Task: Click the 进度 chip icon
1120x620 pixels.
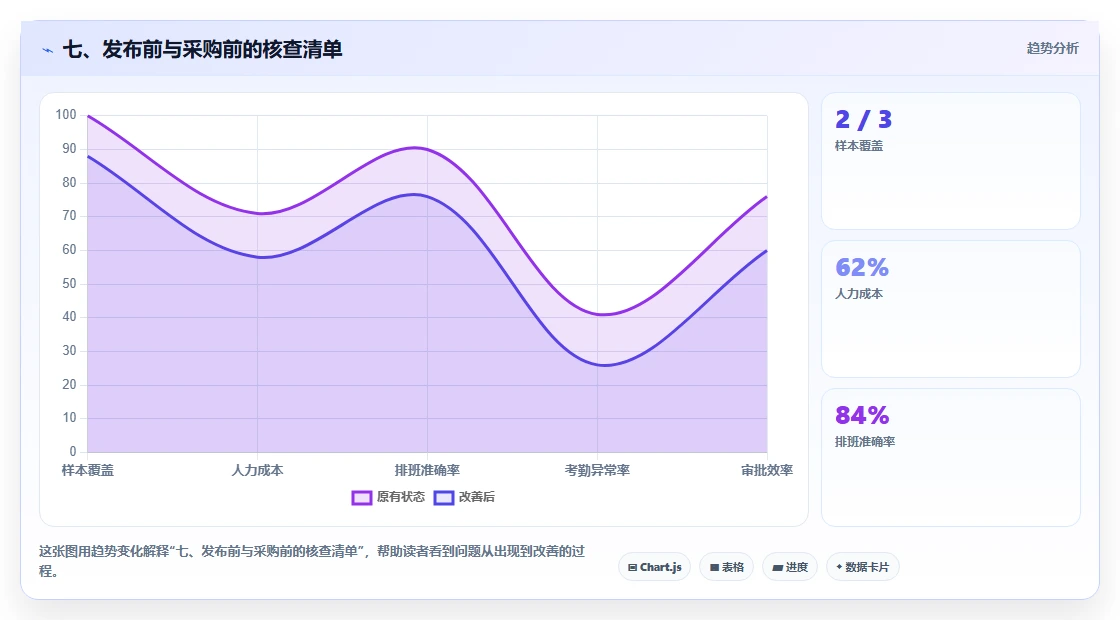Action: 778,568
